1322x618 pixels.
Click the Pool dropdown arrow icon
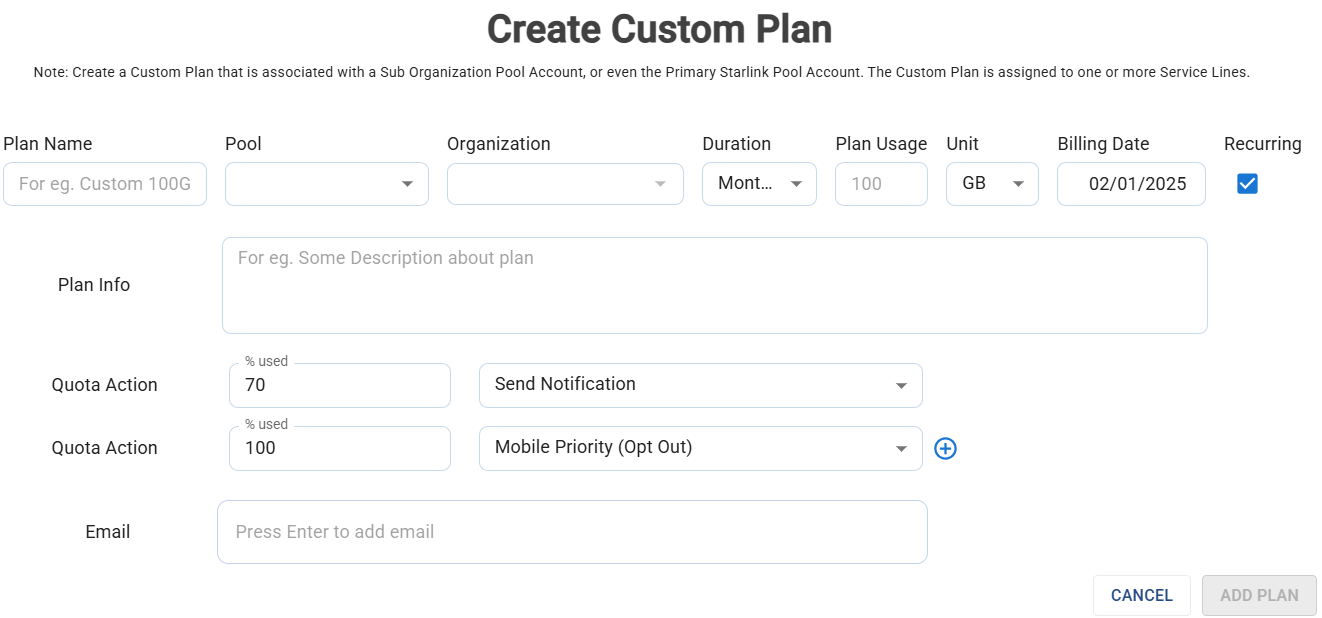(407, 184)
